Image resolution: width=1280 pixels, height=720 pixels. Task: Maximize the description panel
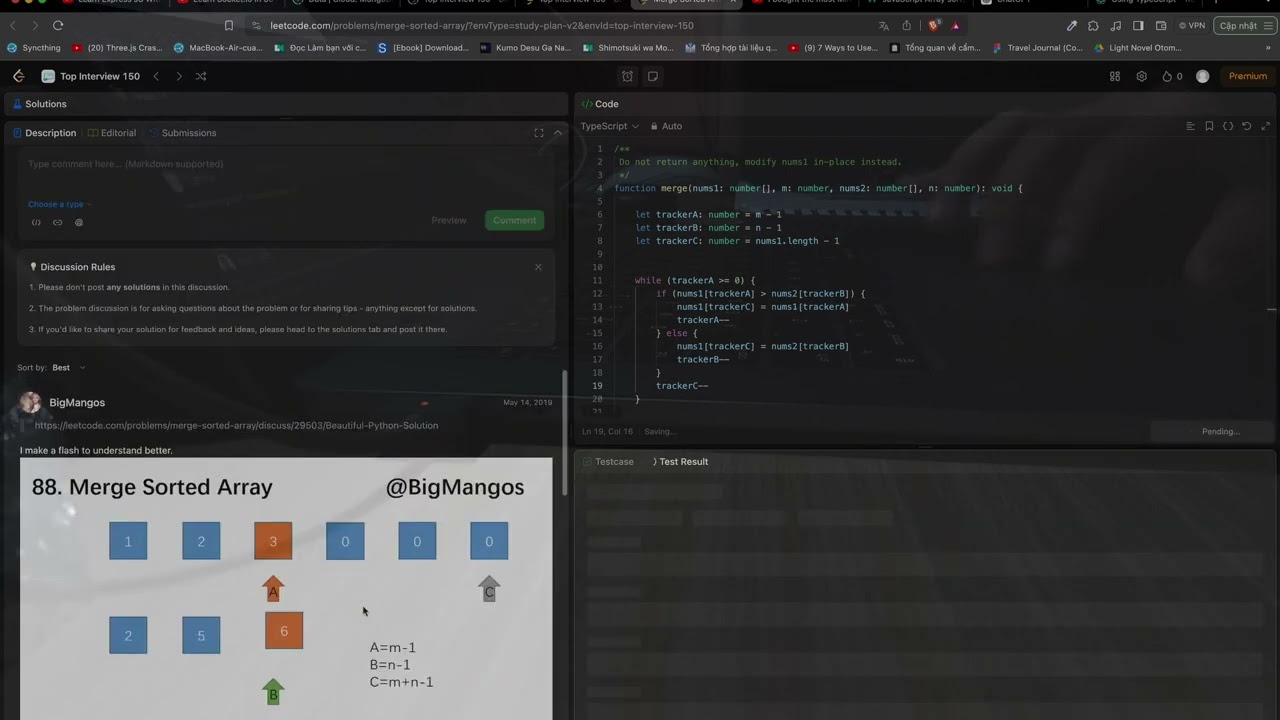point(539,133)
